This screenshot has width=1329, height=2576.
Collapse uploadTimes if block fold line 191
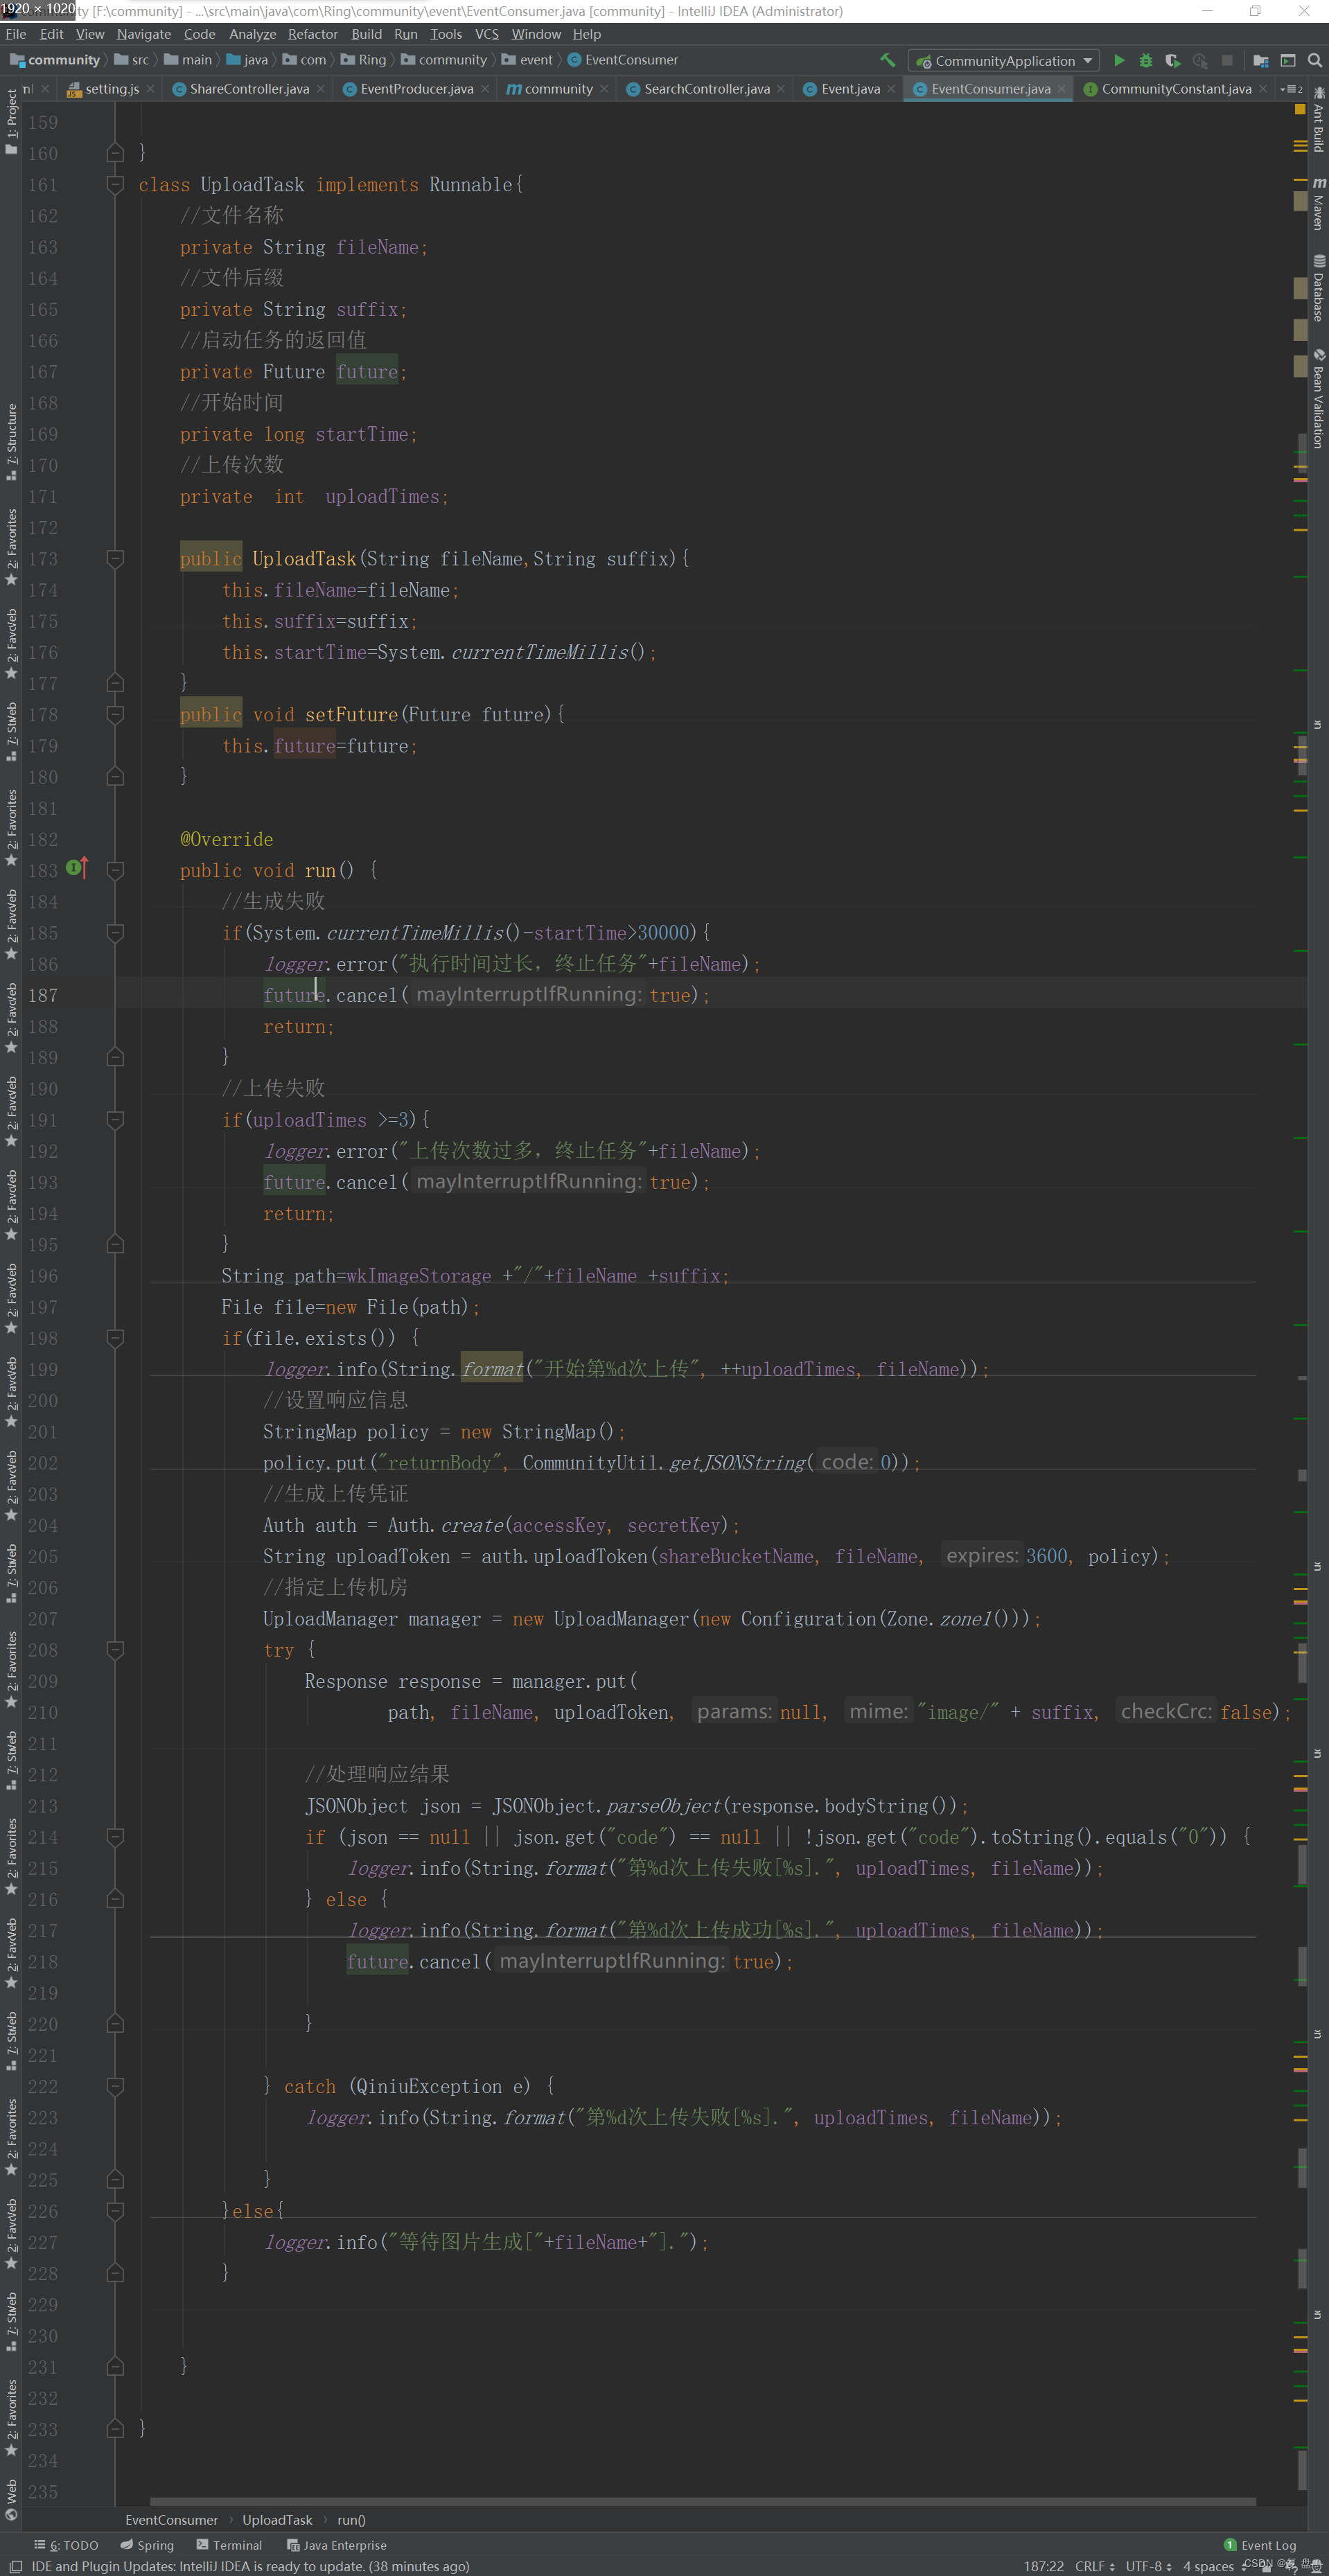click(115, 1119)
